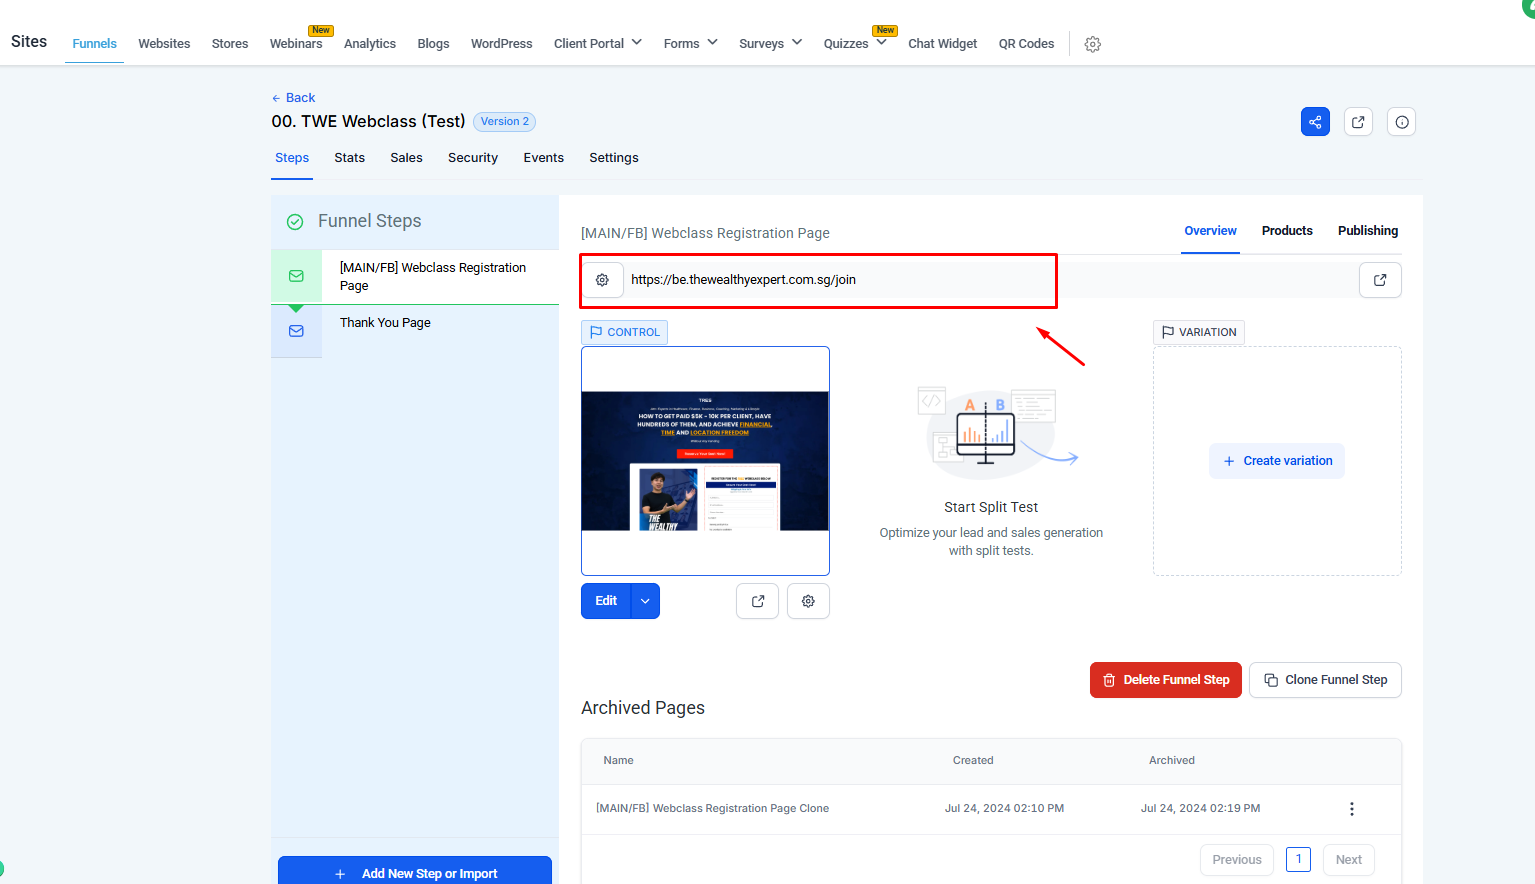The image size is (1535, 884).
Task: Select the Thank You Page step
Action: tap(385, 323)
